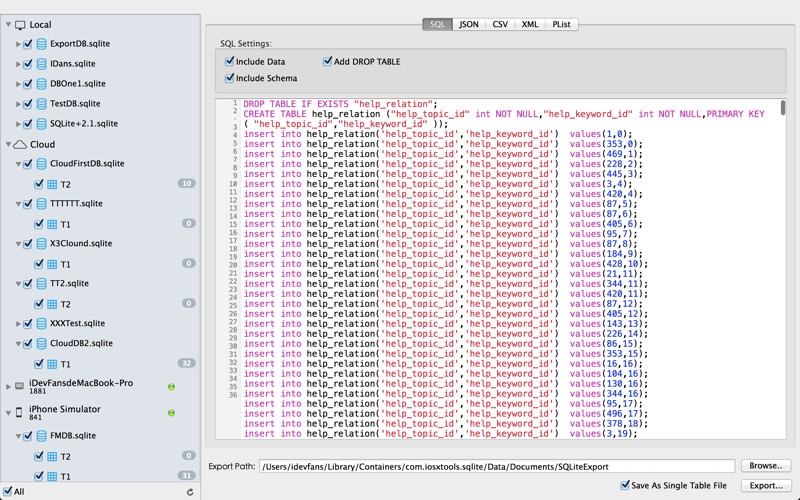Uncheck the FMDB.sqlite checkbox
Image resolution: width=800 pixels, height=500 pixels.
tap(28, 436)
